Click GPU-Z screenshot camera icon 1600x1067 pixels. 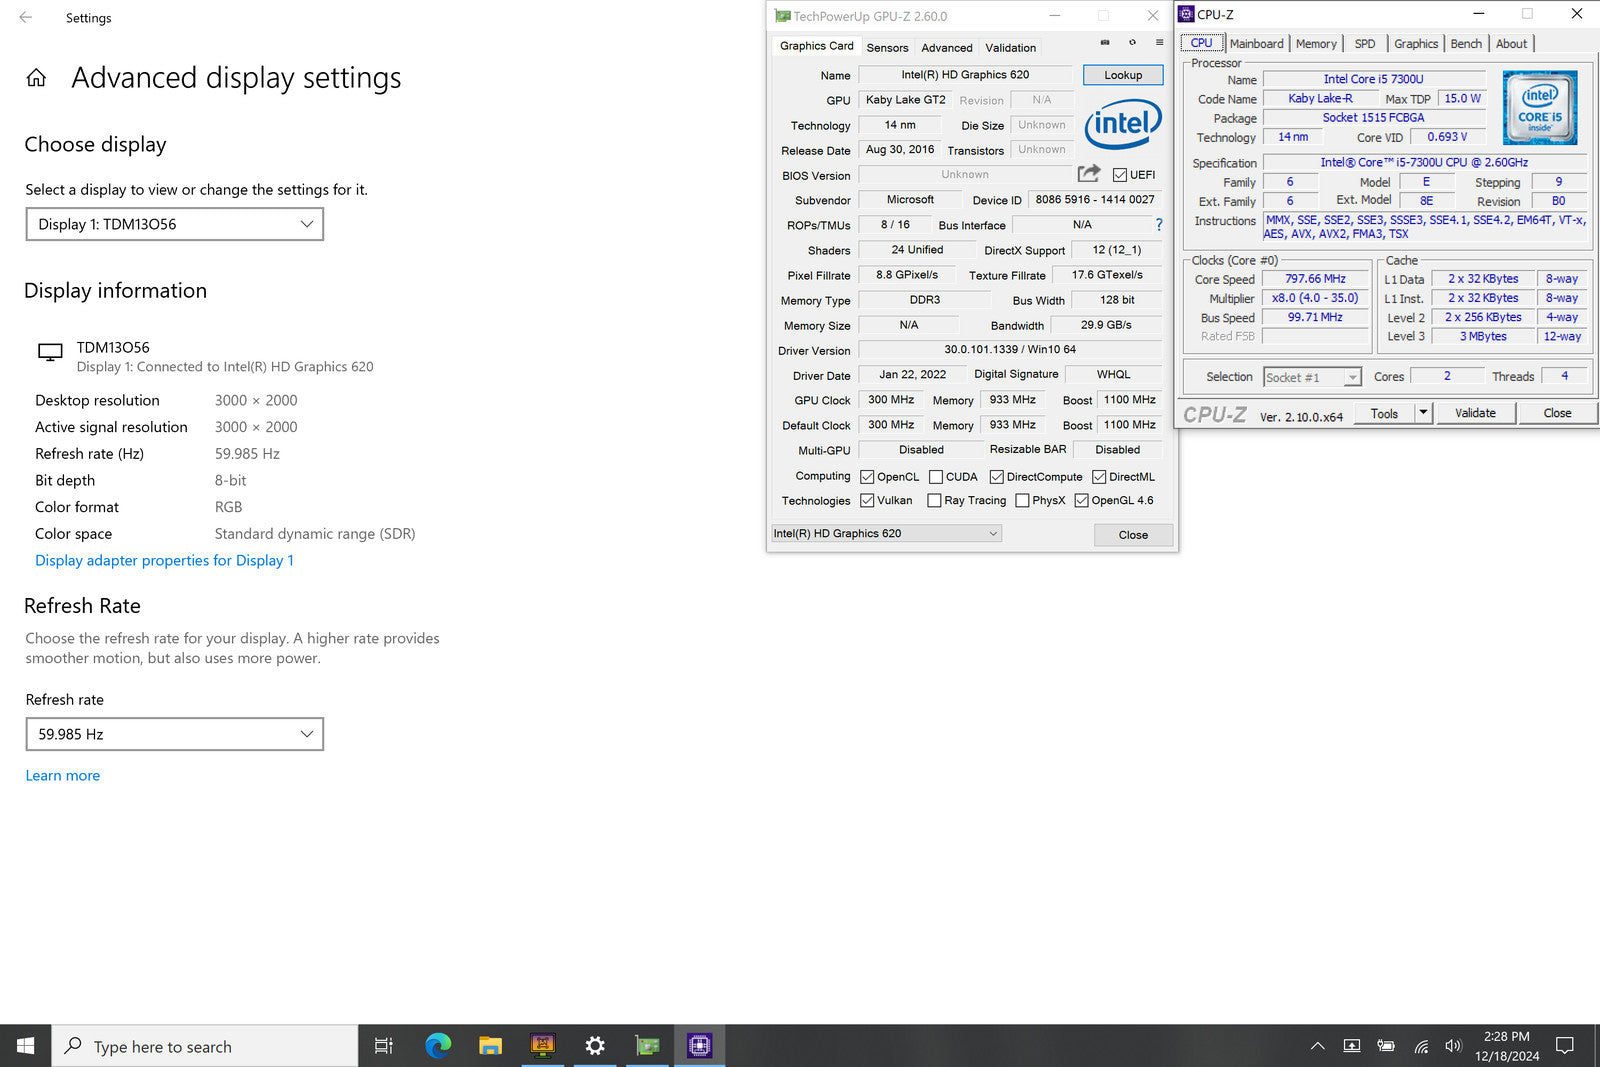(x=1105, y=43)
